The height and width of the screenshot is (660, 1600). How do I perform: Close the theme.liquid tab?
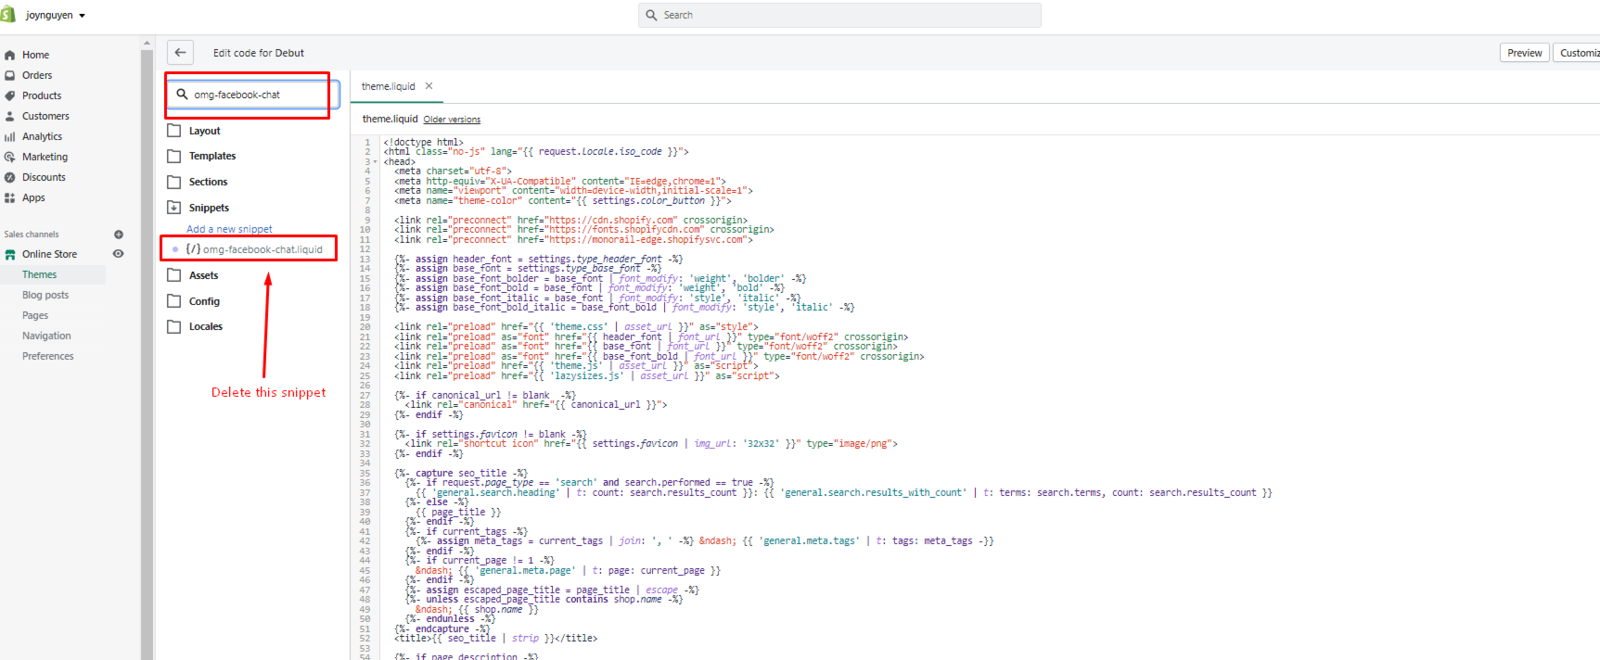click(x=429, y=86)
